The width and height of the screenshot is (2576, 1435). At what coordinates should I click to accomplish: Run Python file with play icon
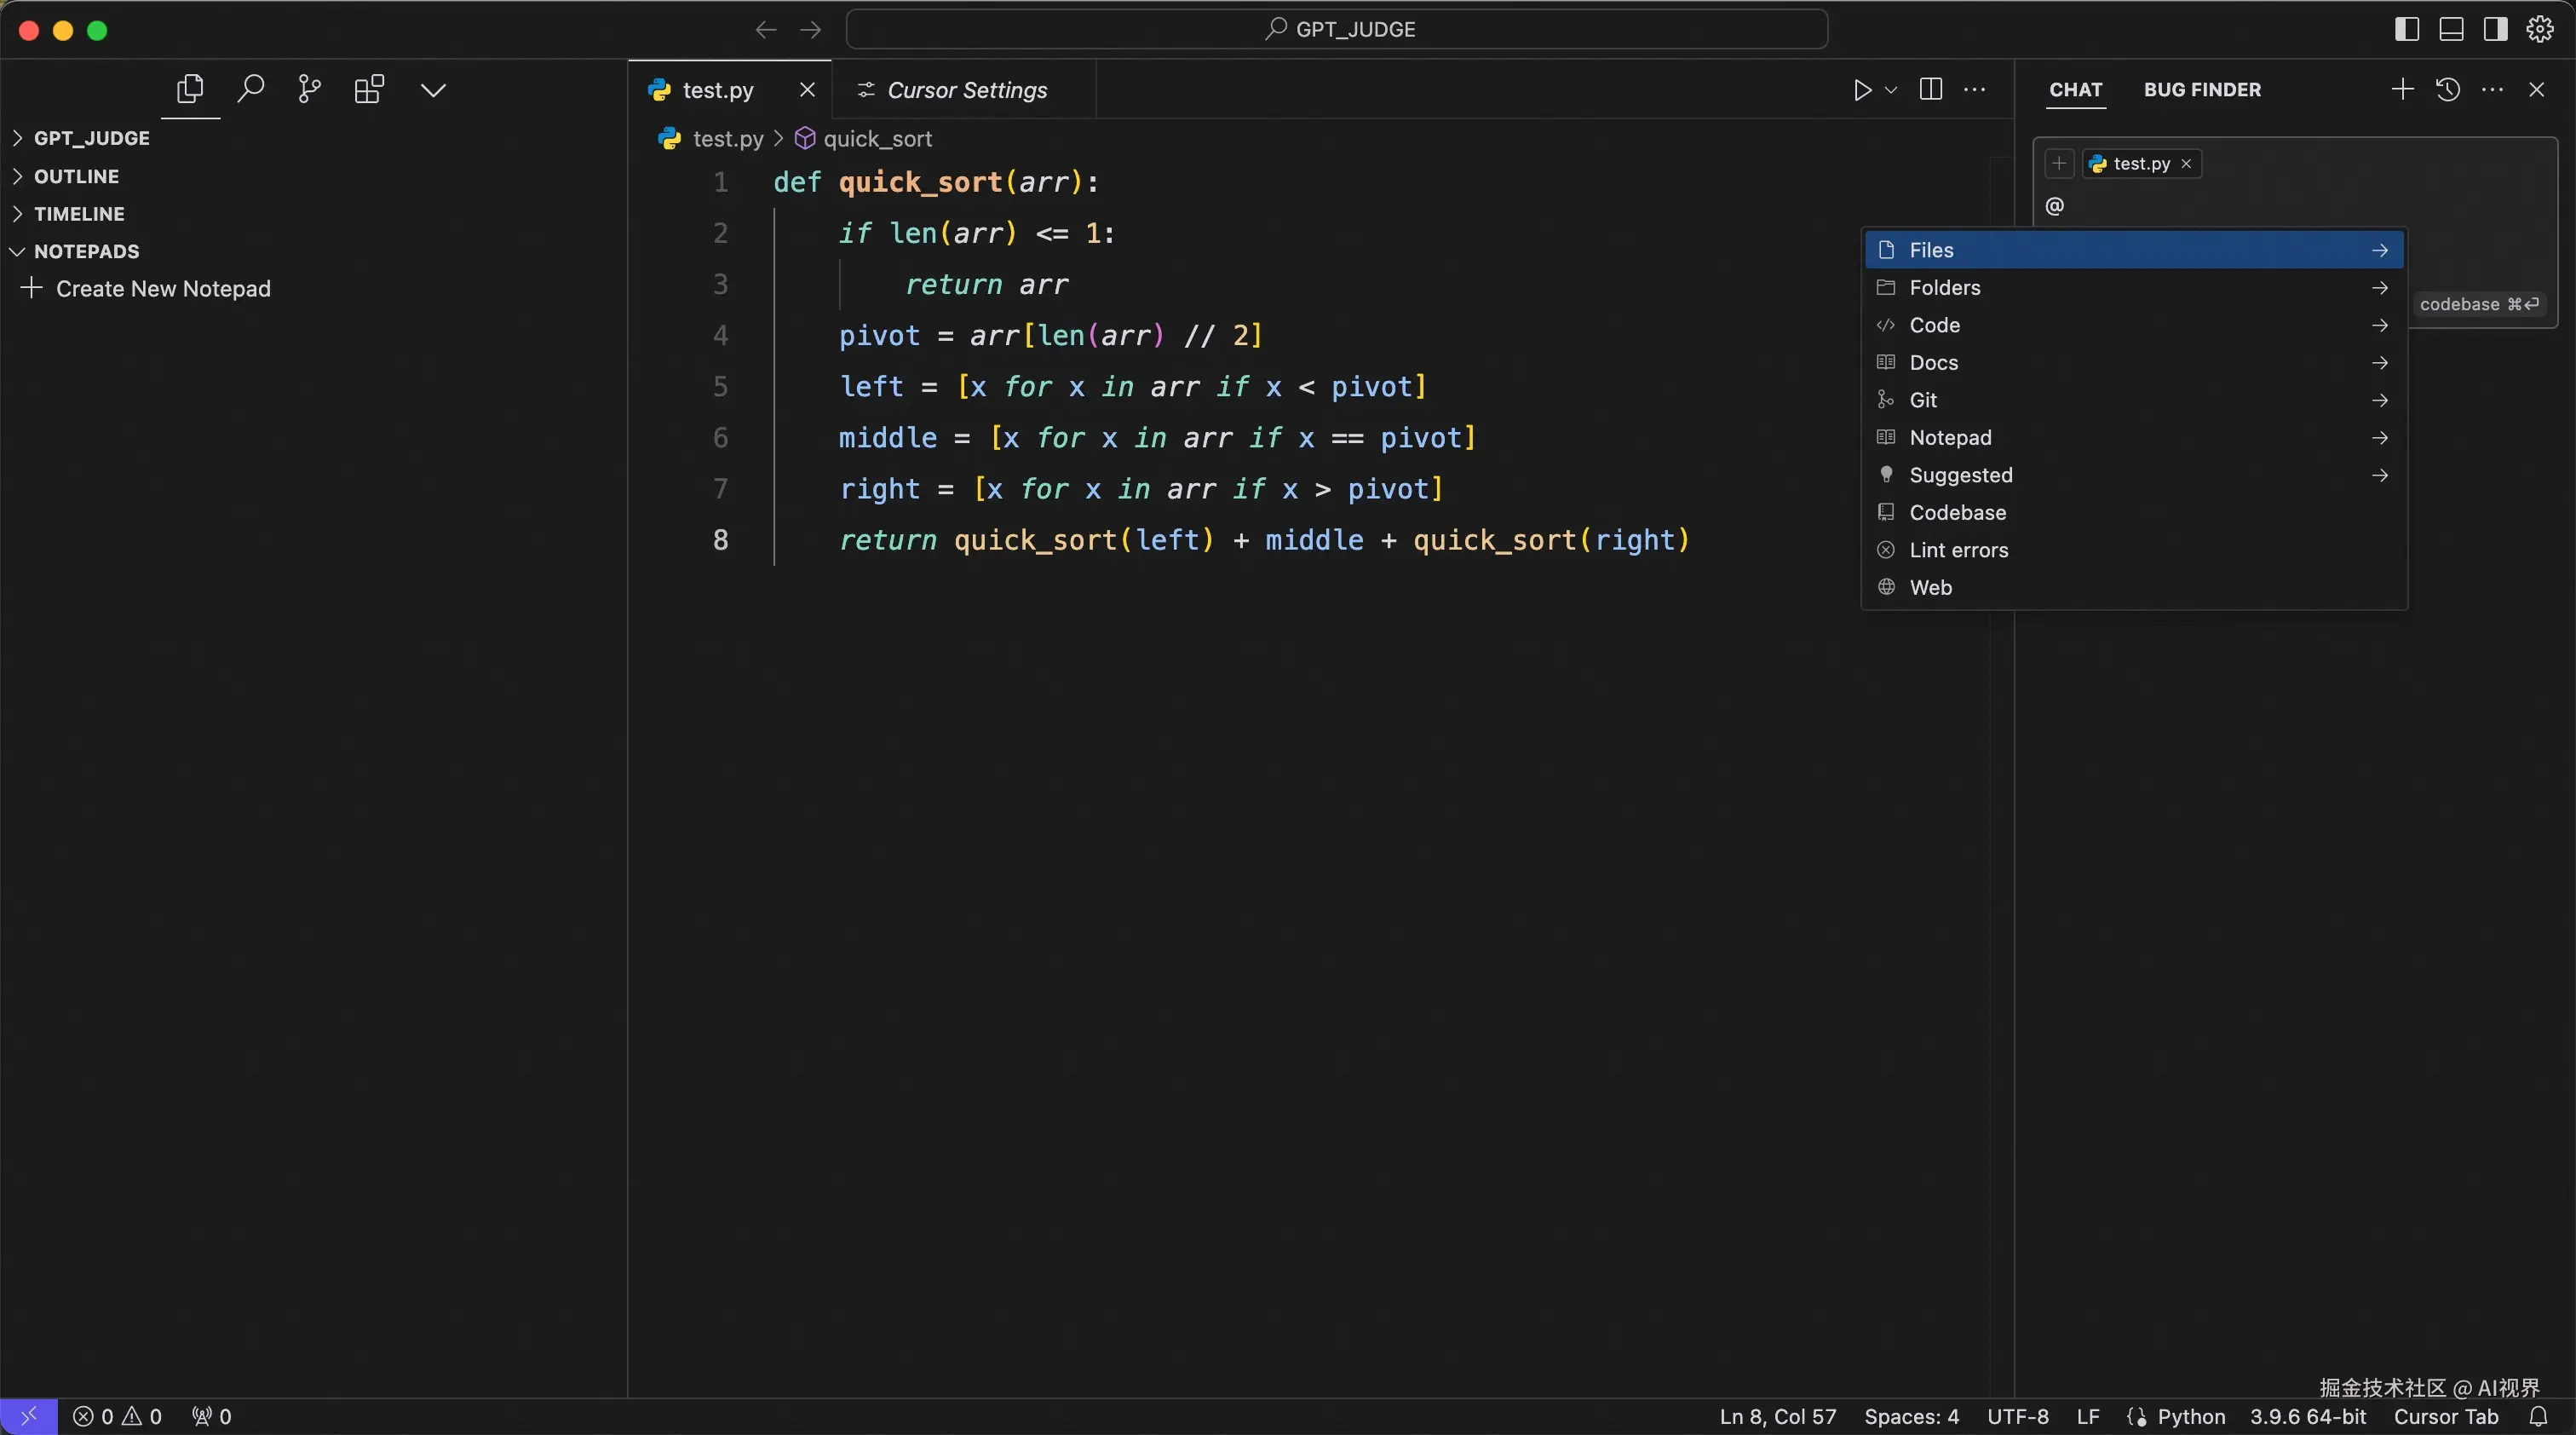point(1861,90)
